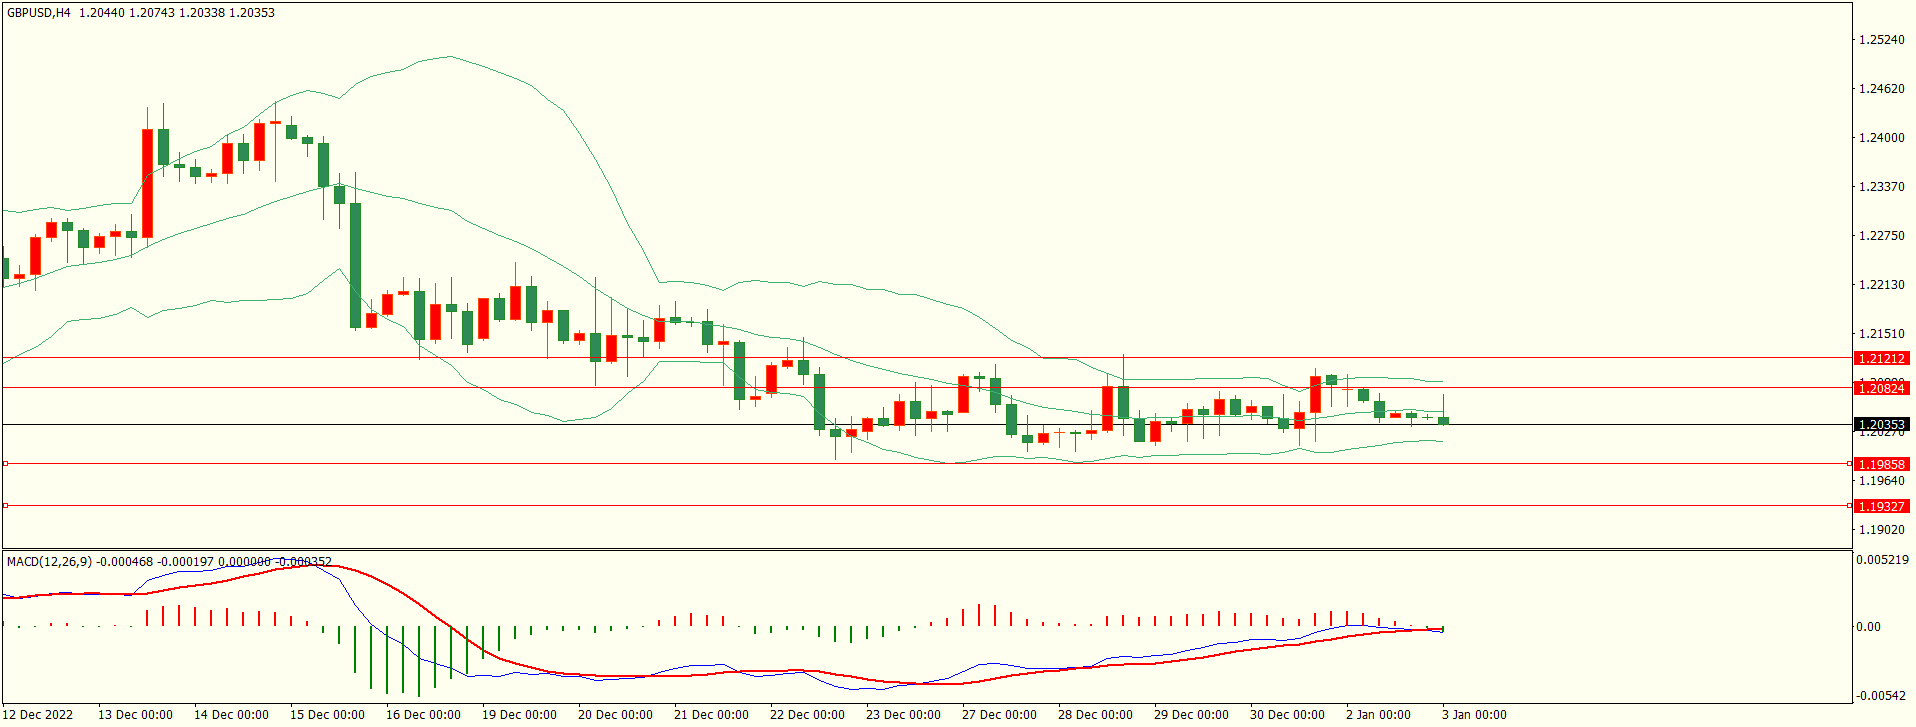Click the 14 Dec 00:00 time label

click(231, 715)
